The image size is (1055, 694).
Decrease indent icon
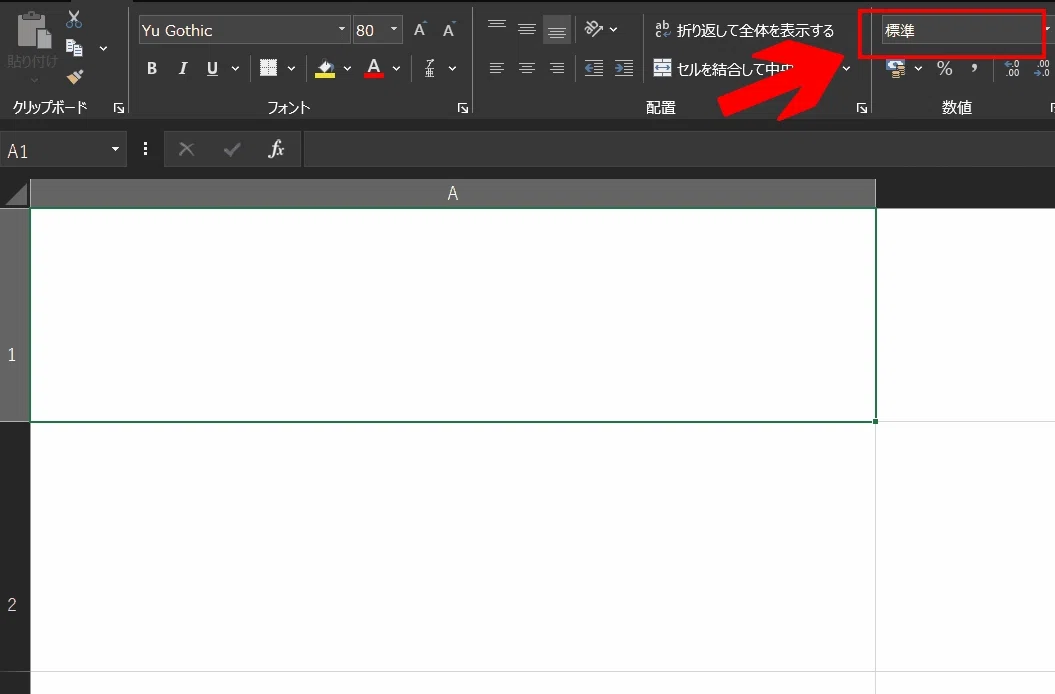click(593, 68)
